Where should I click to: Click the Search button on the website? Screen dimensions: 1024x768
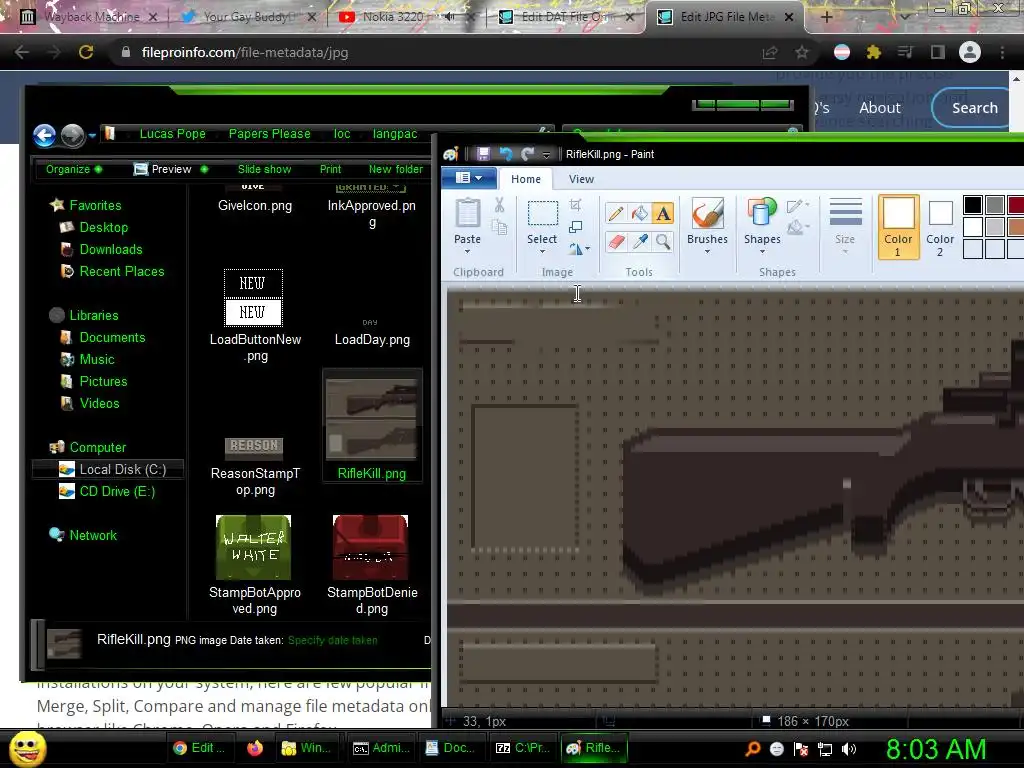pyautogui.click(x=974, y=108)
